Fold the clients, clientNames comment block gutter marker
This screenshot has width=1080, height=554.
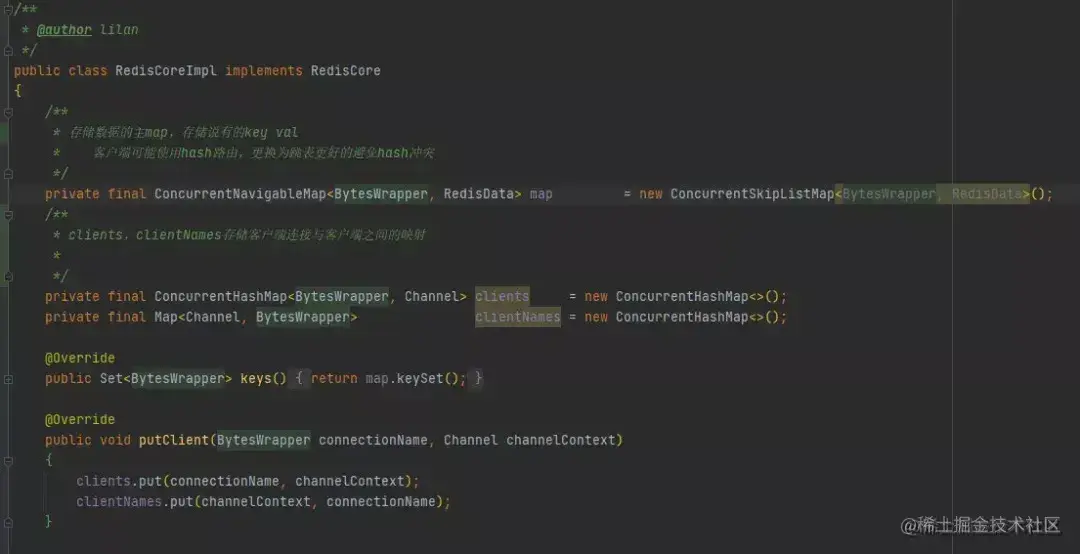[x=8, y=215]
